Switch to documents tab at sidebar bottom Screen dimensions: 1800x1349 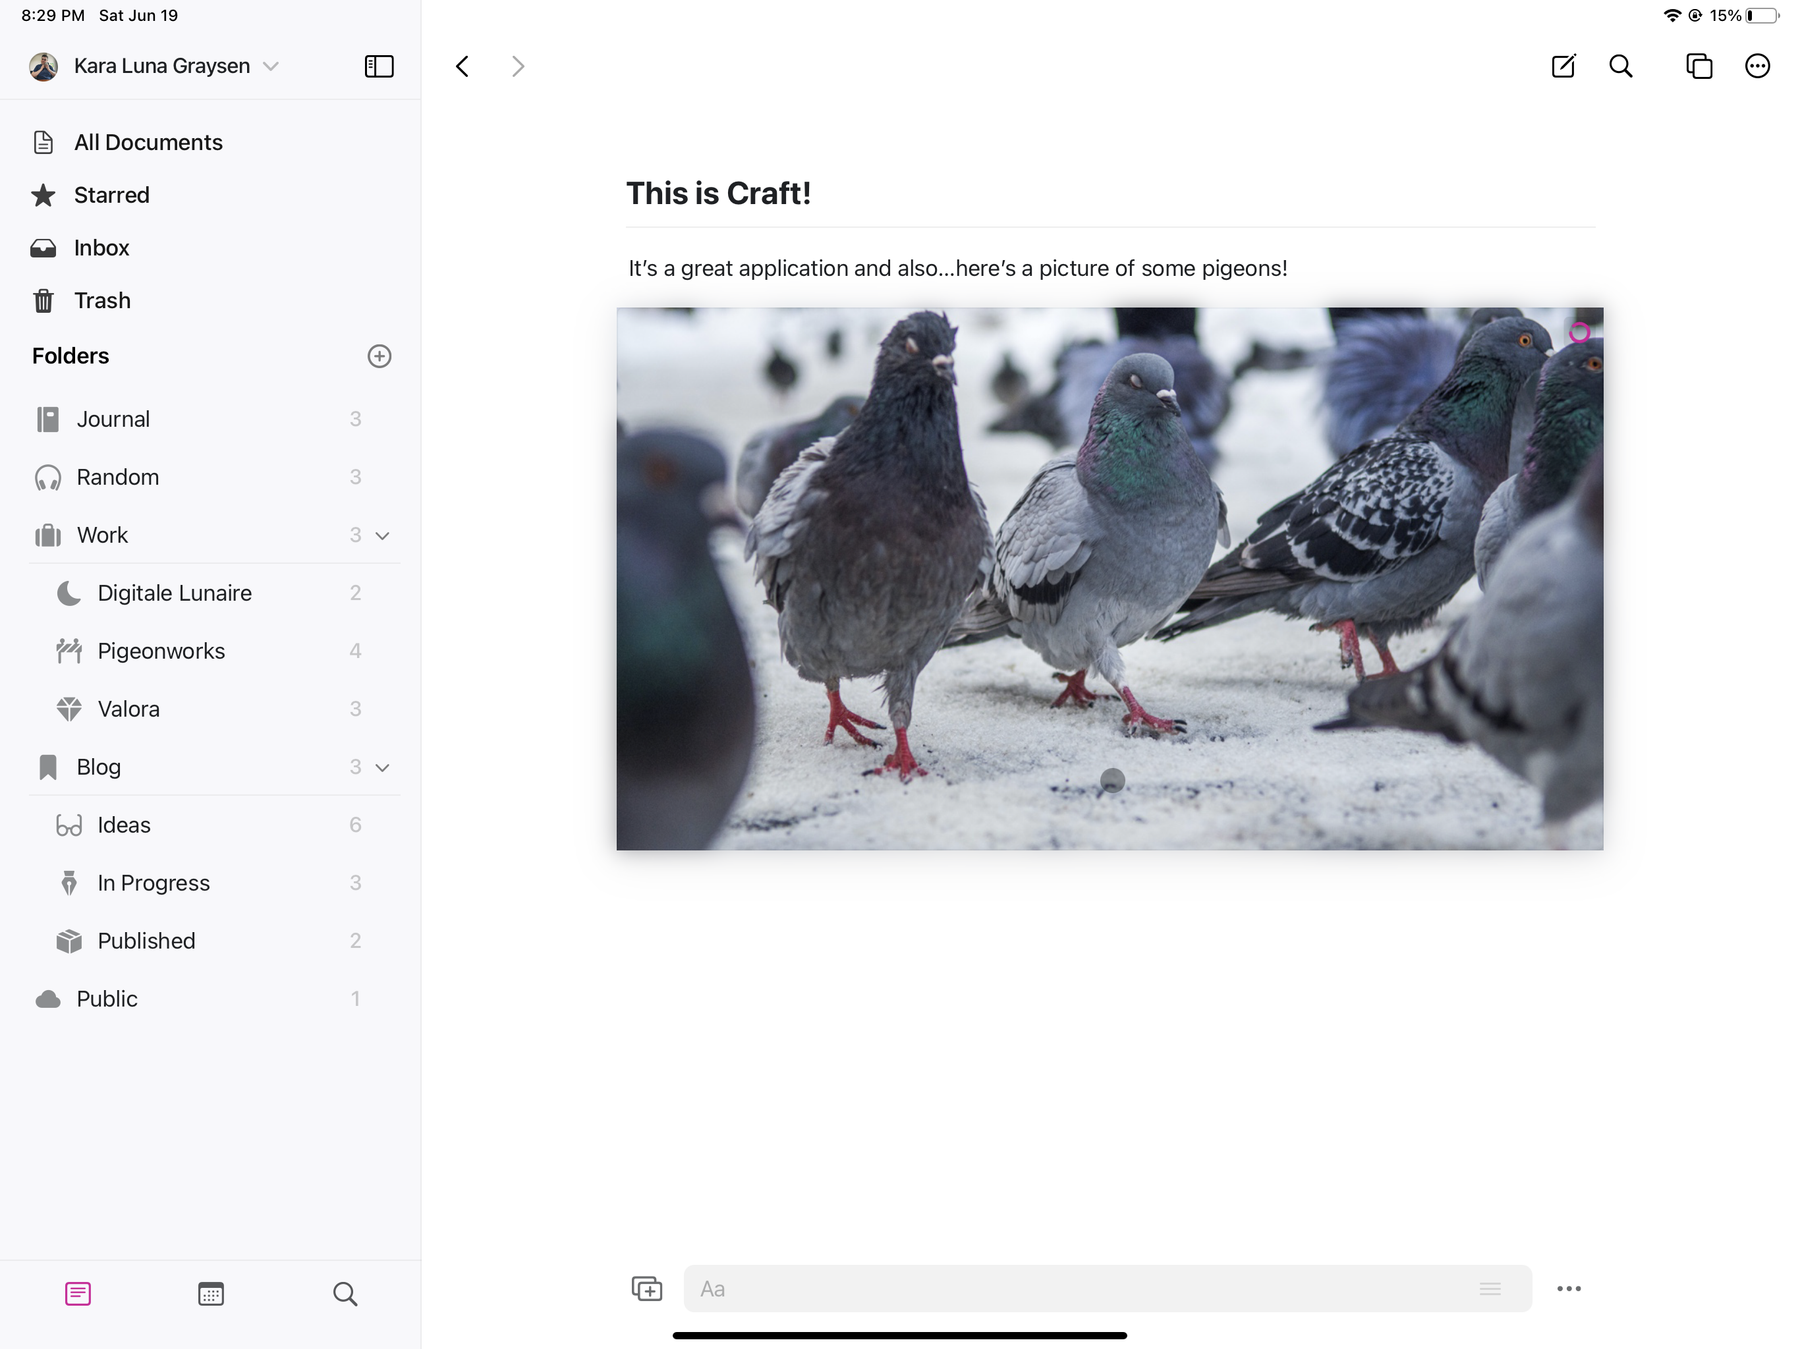point(78,1294)
